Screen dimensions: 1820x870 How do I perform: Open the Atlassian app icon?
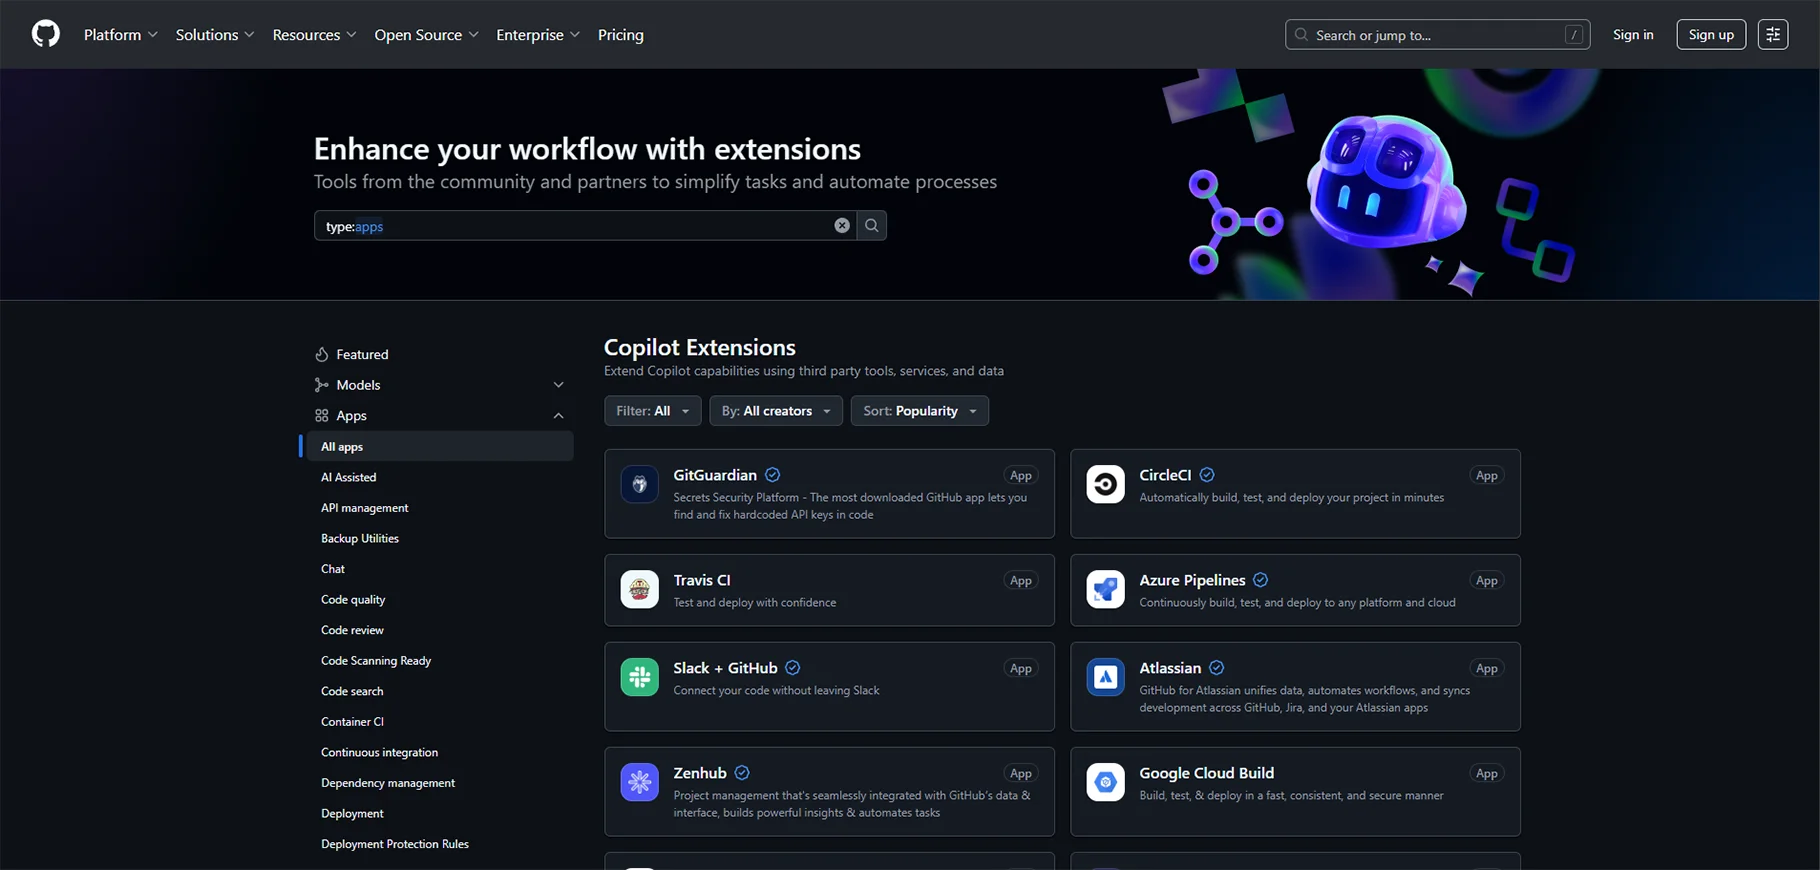pyautogui.click(x=1106, y=678)
